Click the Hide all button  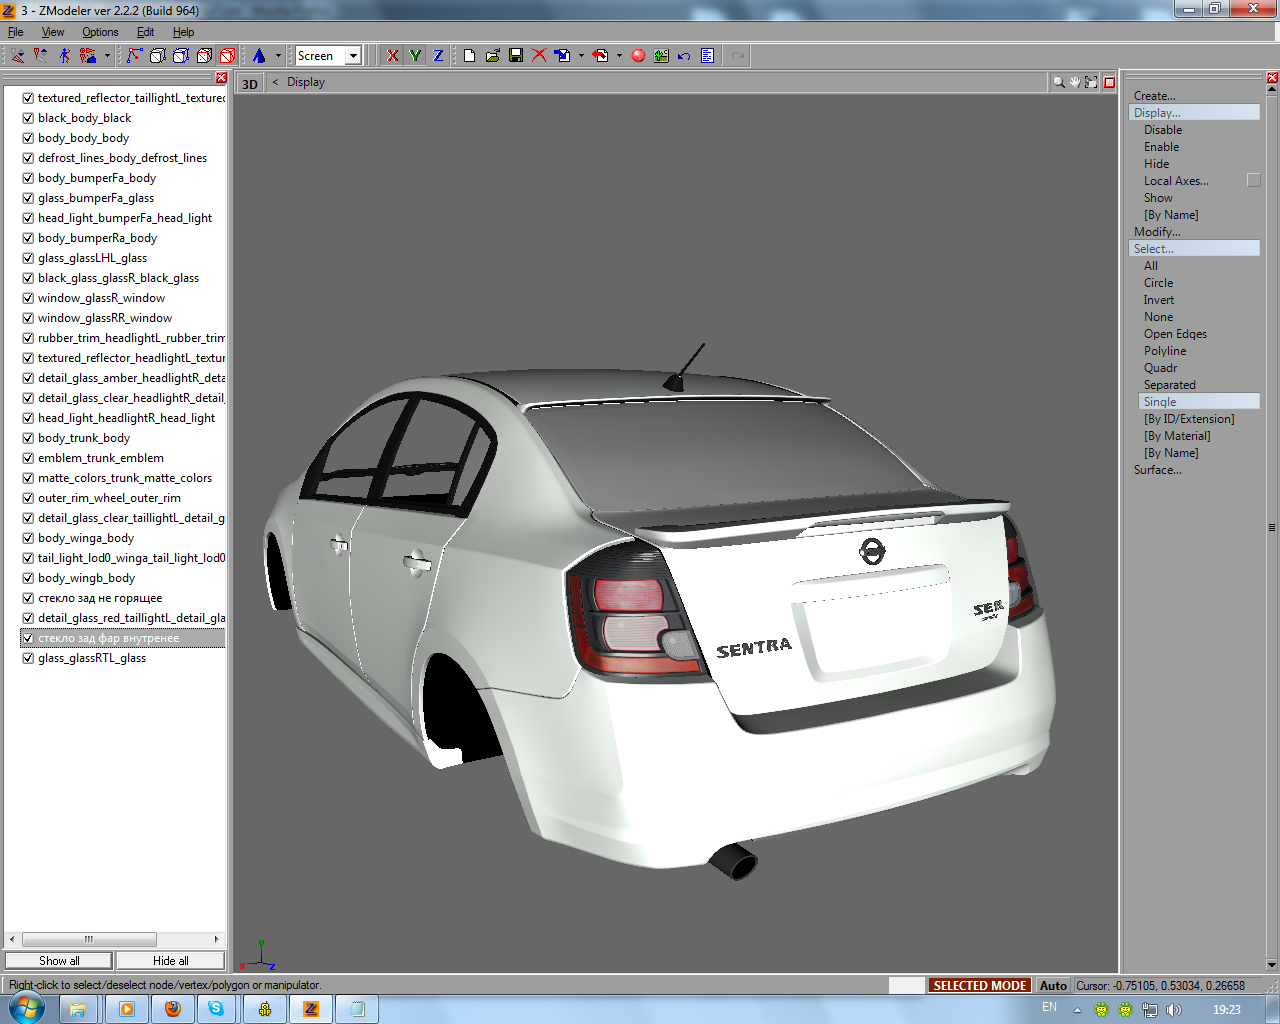tap(171, 961)
